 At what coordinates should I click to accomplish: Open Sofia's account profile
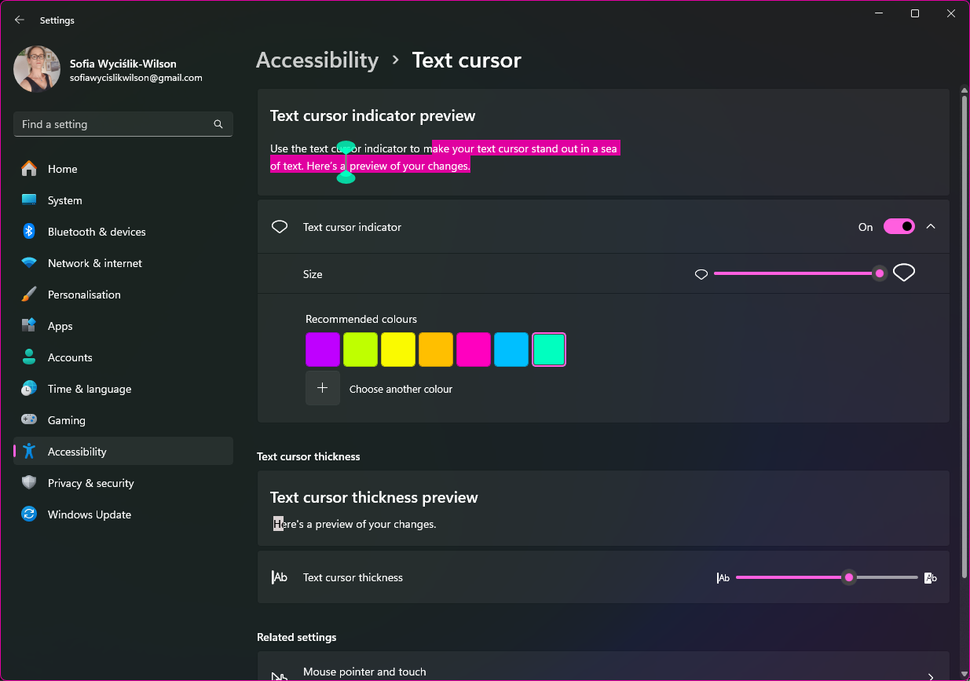[x=37, y=69]
